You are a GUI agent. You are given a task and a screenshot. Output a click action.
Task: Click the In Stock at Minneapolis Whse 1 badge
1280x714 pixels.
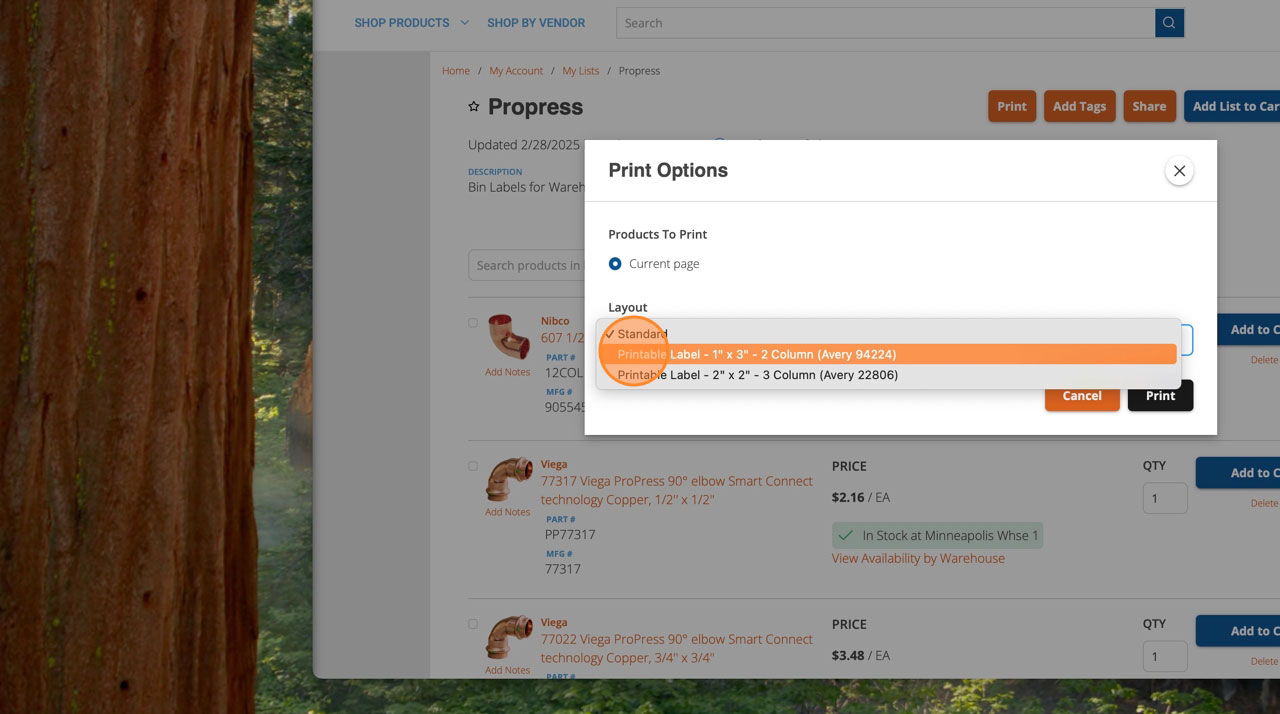point(937,535)
